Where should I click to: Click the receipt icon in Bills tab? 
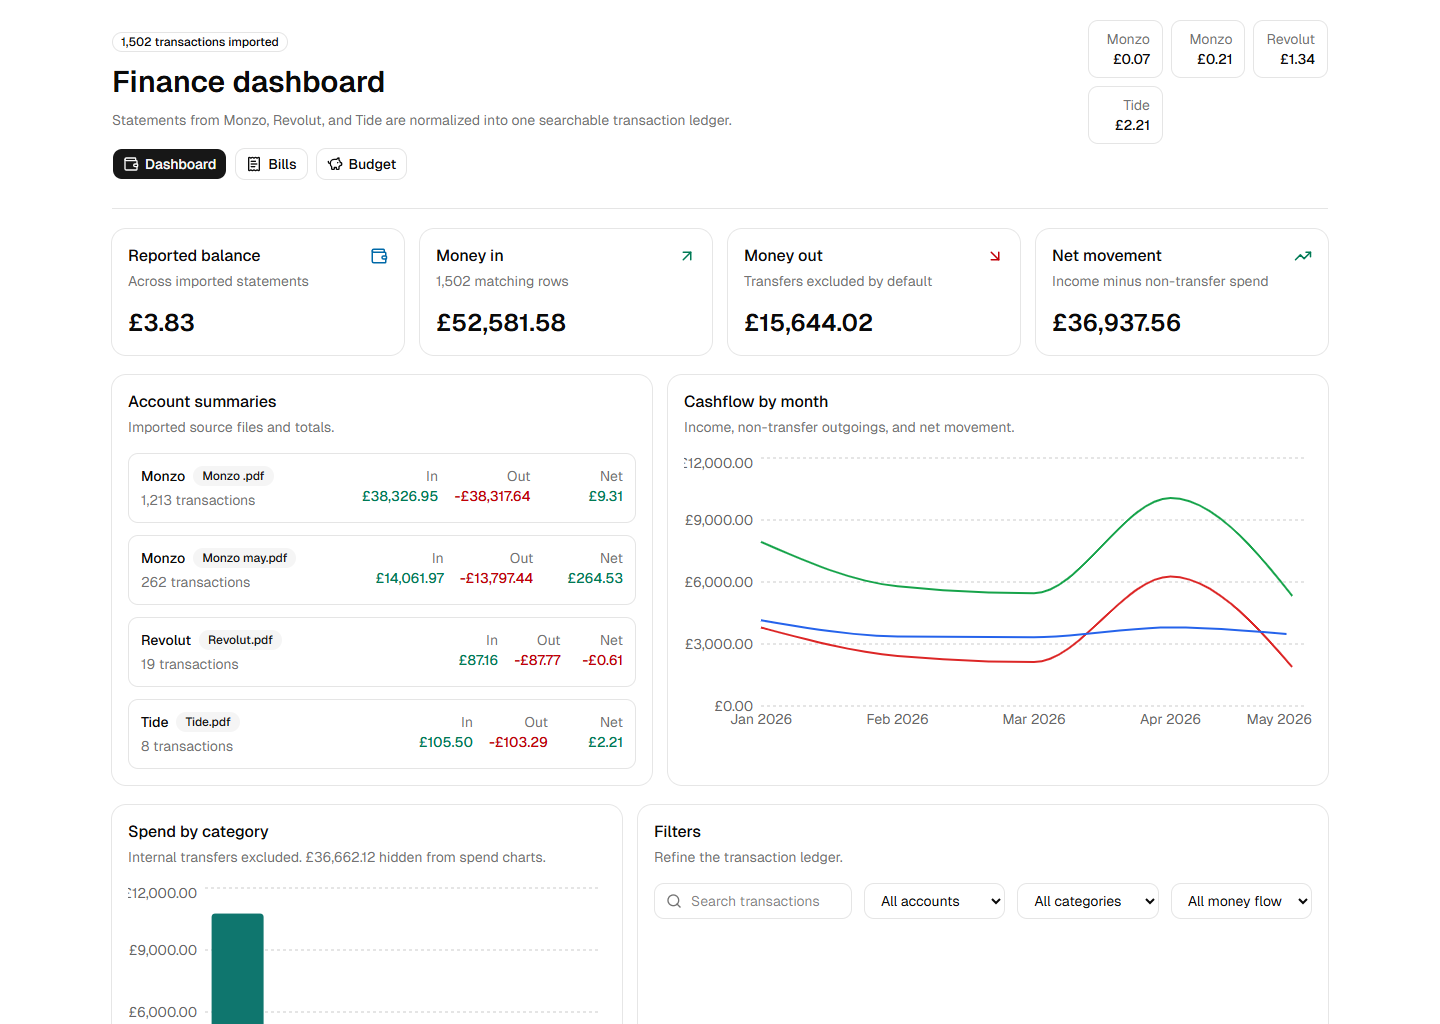click(x=254, y=164)
